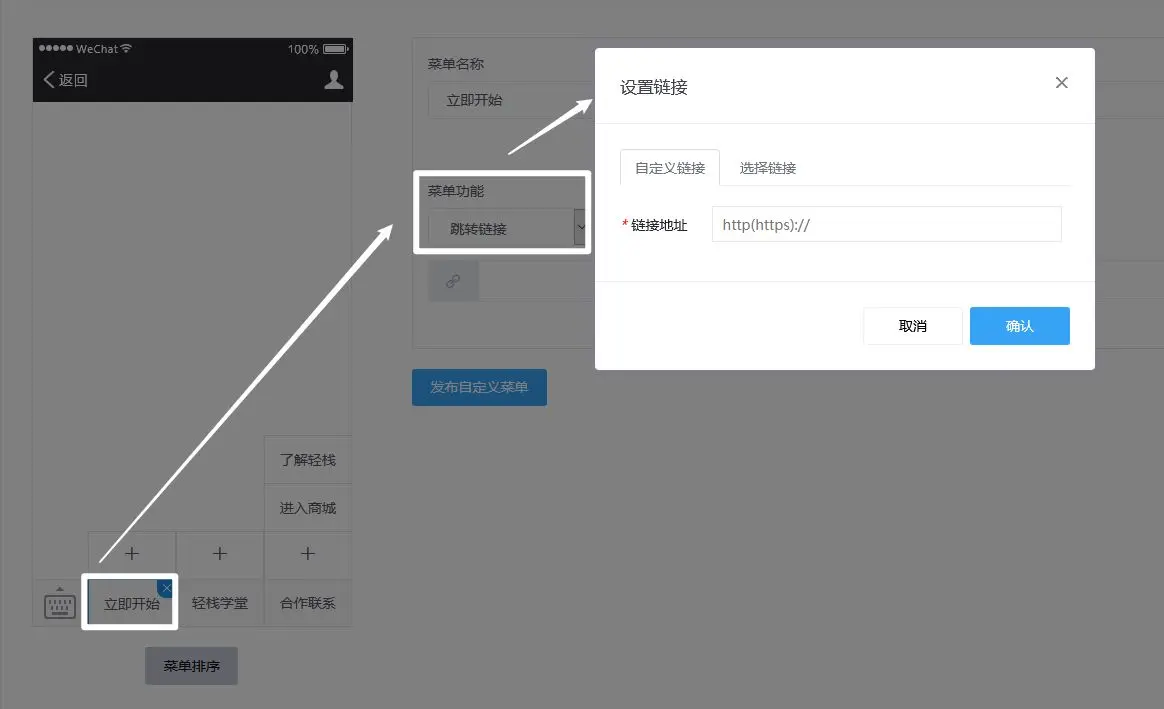Select the 了解轻栈 submenu item
Image resolution: width=1164 pixels, height=709 pixels.
[x=308, y=460]
